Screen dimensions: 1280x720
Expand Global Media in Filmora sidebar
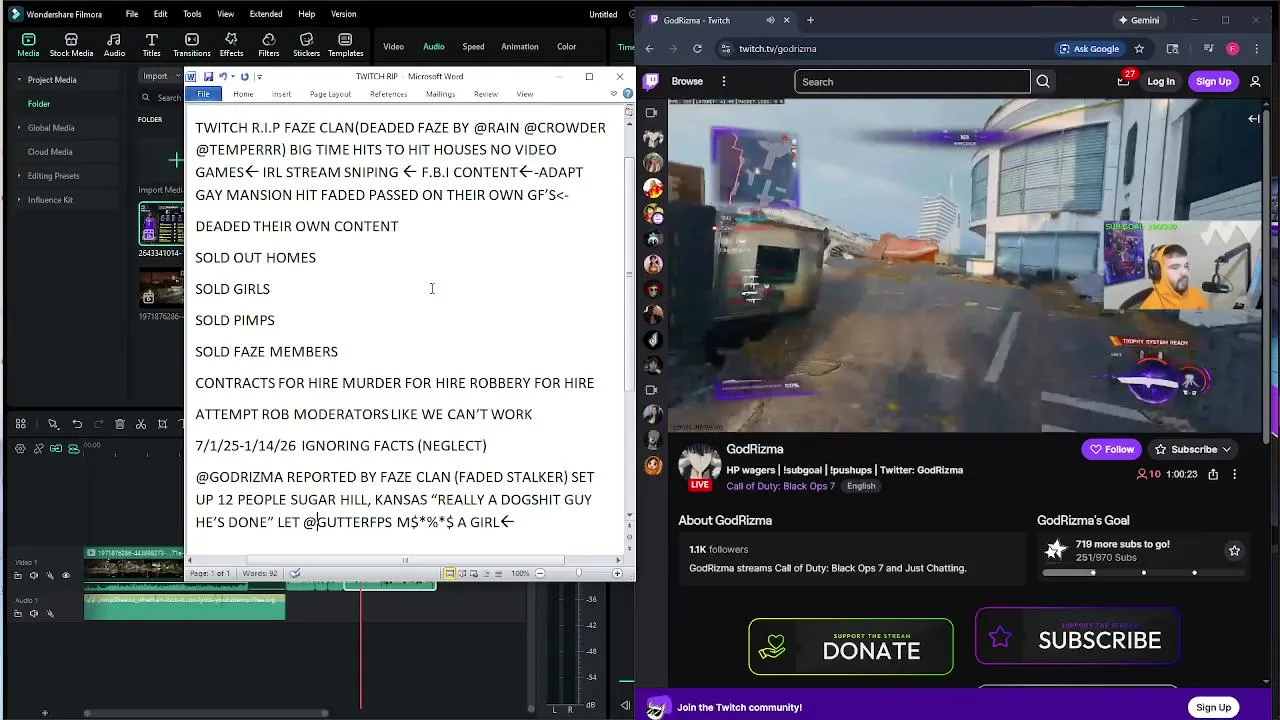pyautogui.click(x=19, y=128)
